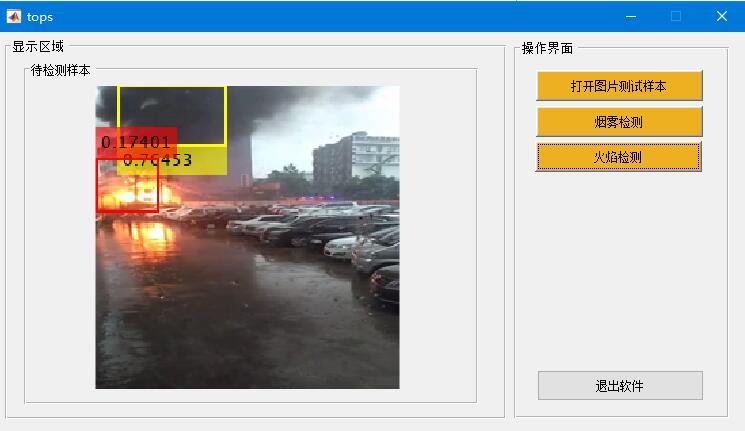Click the 待检测样本 panel title

60,70
